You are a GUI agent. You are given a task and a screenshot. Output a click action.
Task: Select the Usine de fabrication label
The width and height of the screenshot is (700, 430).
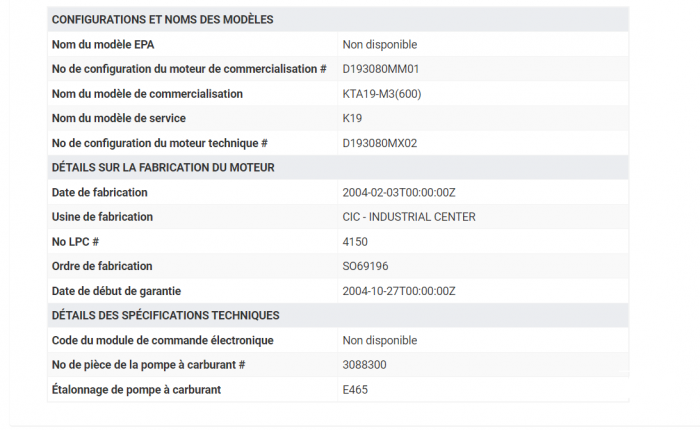(102, 217)
